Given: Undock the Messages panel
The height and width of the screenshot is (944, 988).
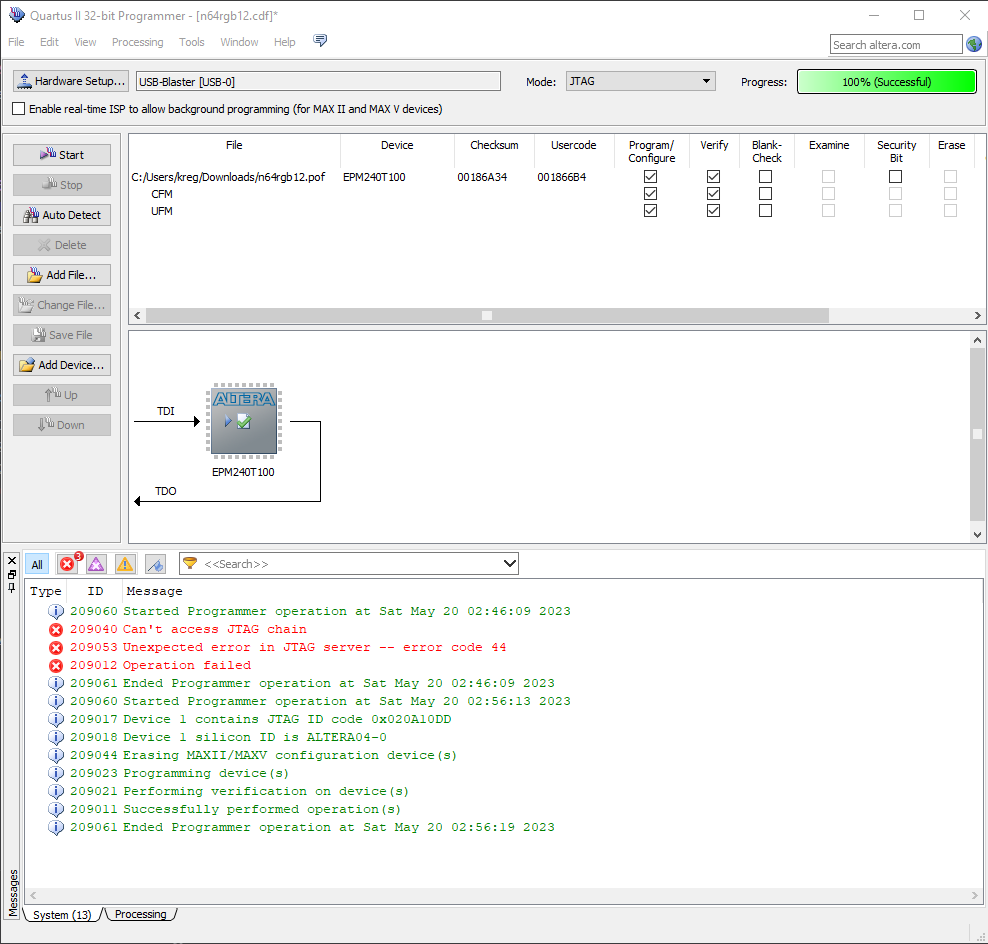Looking at the screenshot, I should pyautogui.click(x=11, y=574).
